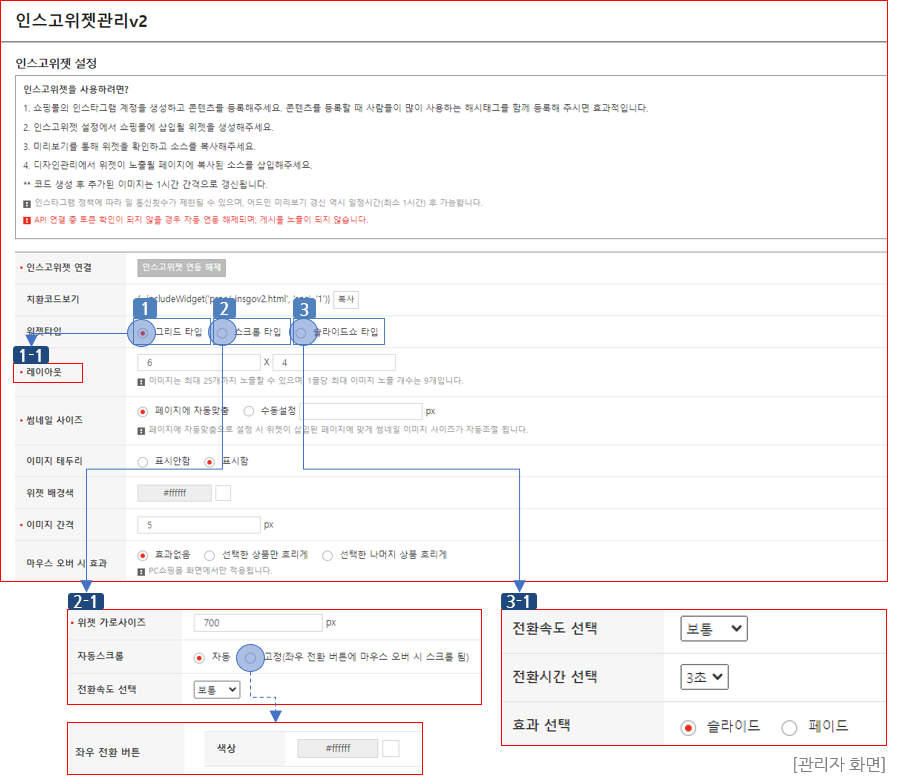Click the 위젯 가로사이즈 field showing 700

[257, 623]
